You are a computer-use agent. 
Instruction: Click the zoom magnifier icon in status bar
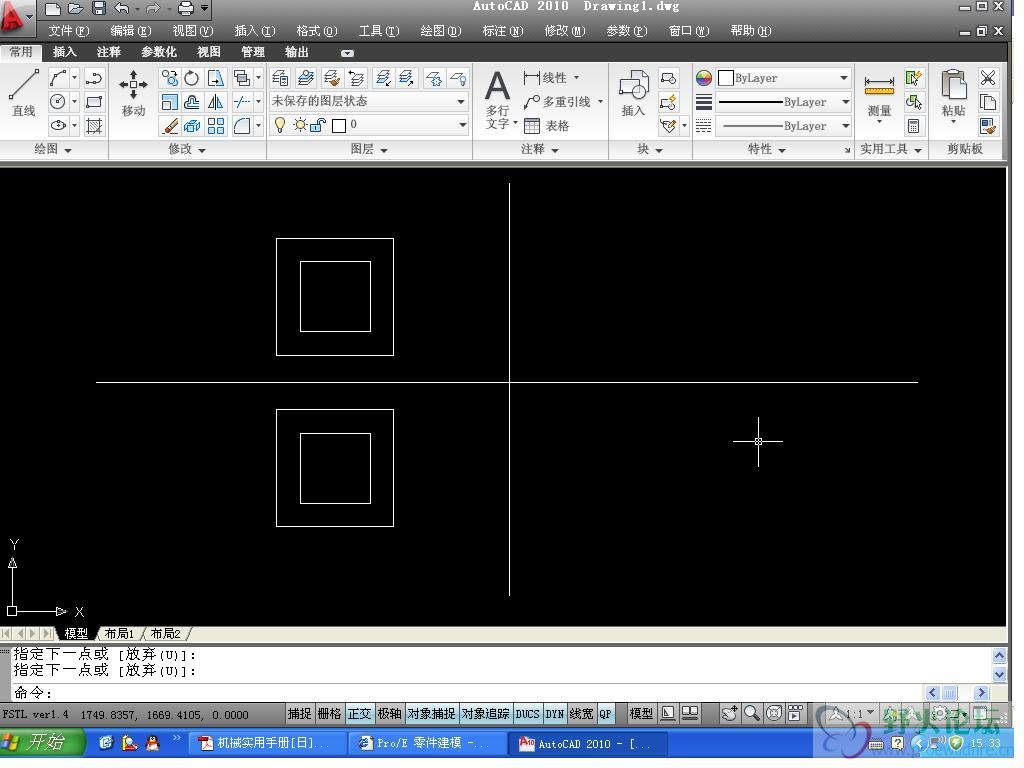click(x=752, y=713)
